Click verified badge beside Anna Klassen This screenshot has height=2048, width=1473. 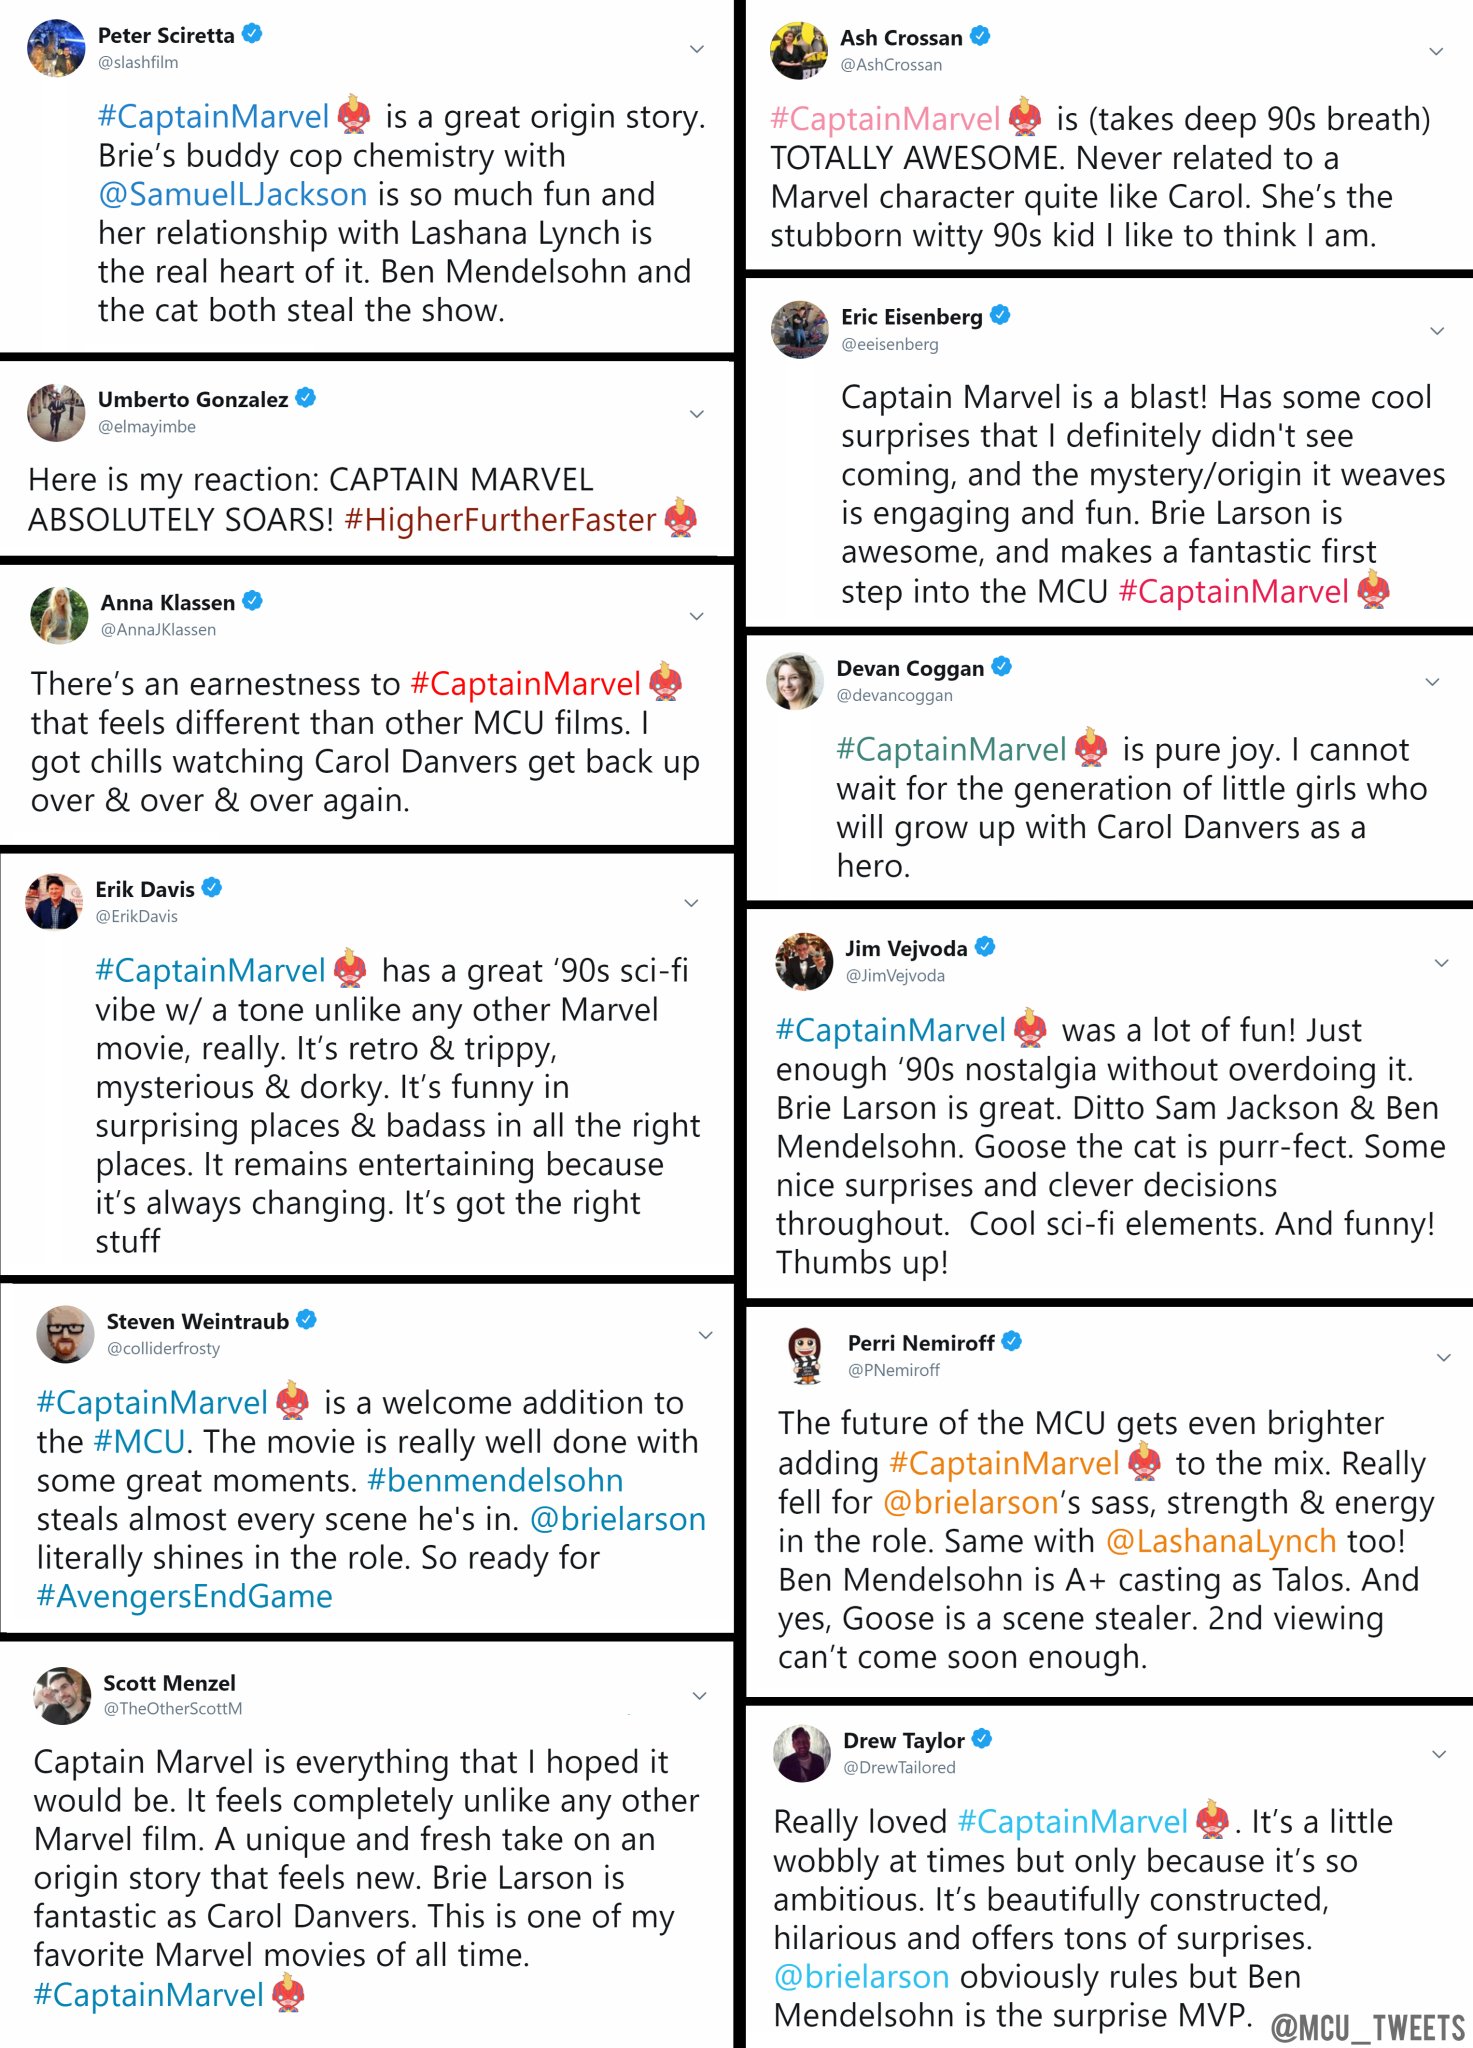[253, 601]
